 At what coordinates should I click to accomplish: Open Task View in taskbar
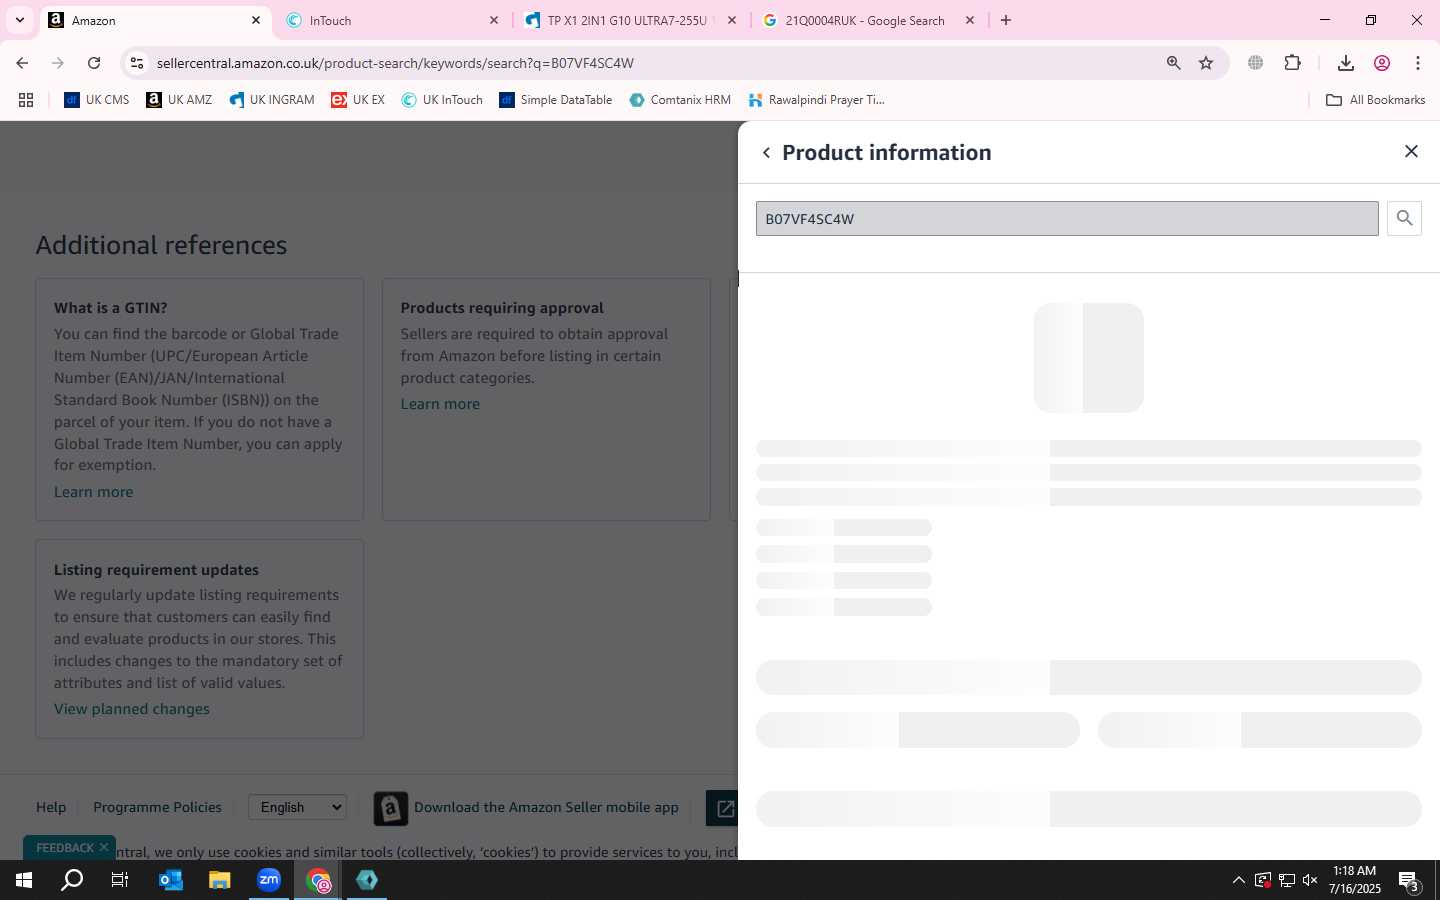click(x=120, y=880)
